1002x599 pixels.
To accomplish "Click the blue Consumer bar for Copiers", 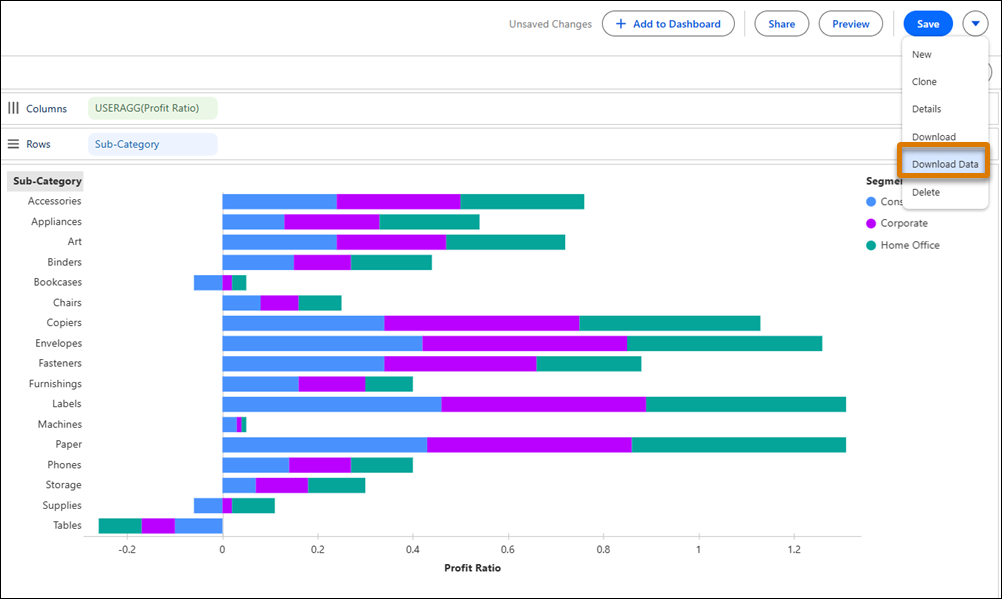I will point(303,323).
